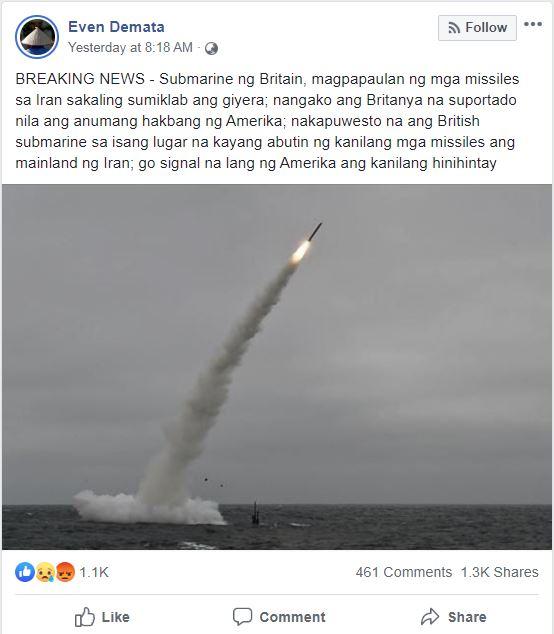554x634 pixels.
Task: Open the three-dot post options menu
Action: (533, 24)
